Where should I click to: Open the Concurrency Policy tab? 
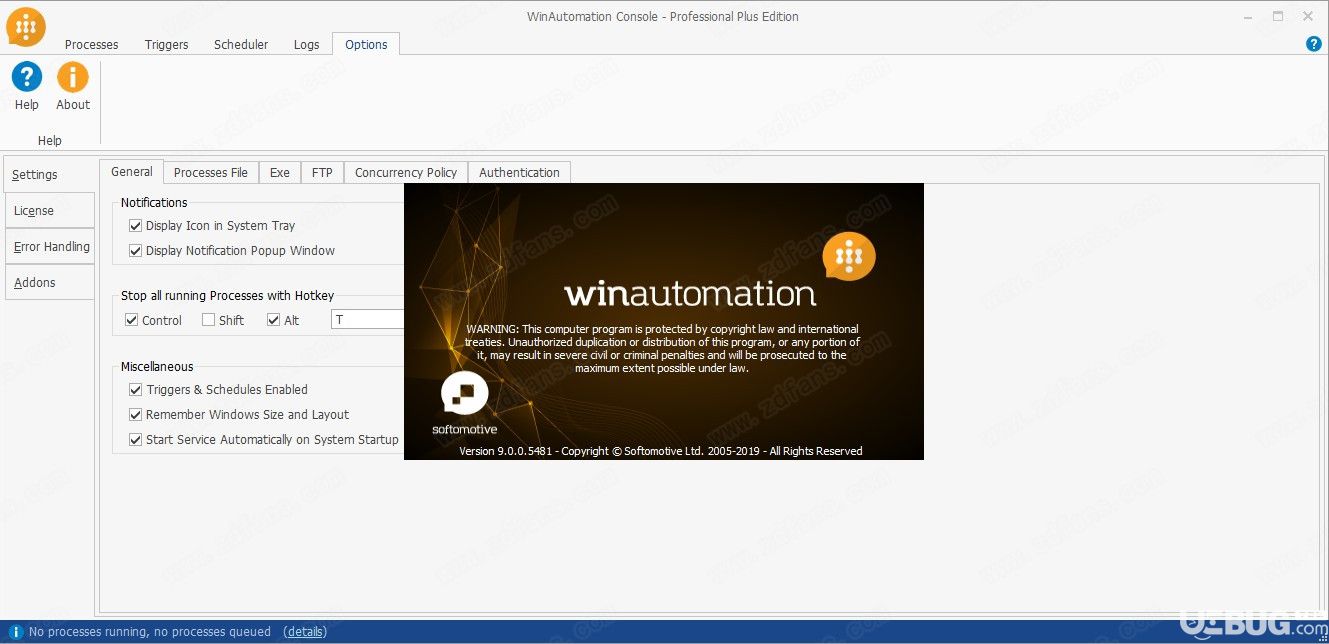(406, 173)
